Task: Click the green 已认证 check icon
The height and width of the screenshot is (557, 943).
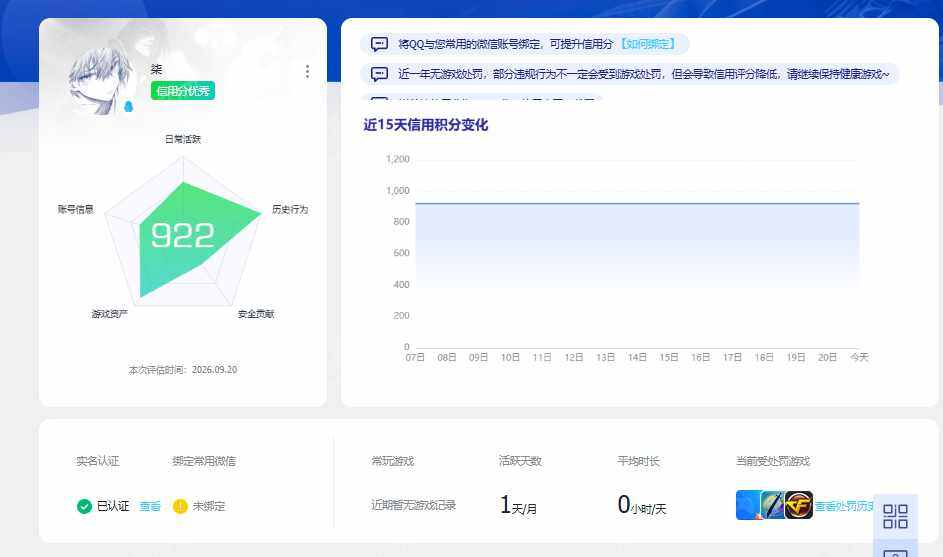Action: (84, 506)
